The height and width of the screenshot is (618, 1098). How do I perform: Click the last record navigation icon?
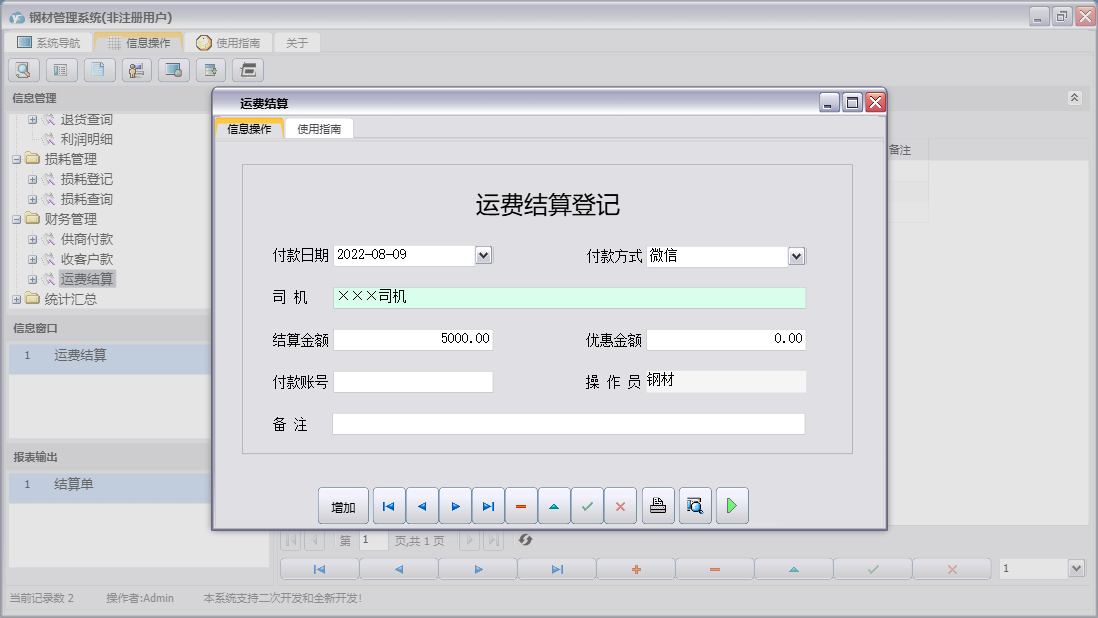tap(488, 505)
